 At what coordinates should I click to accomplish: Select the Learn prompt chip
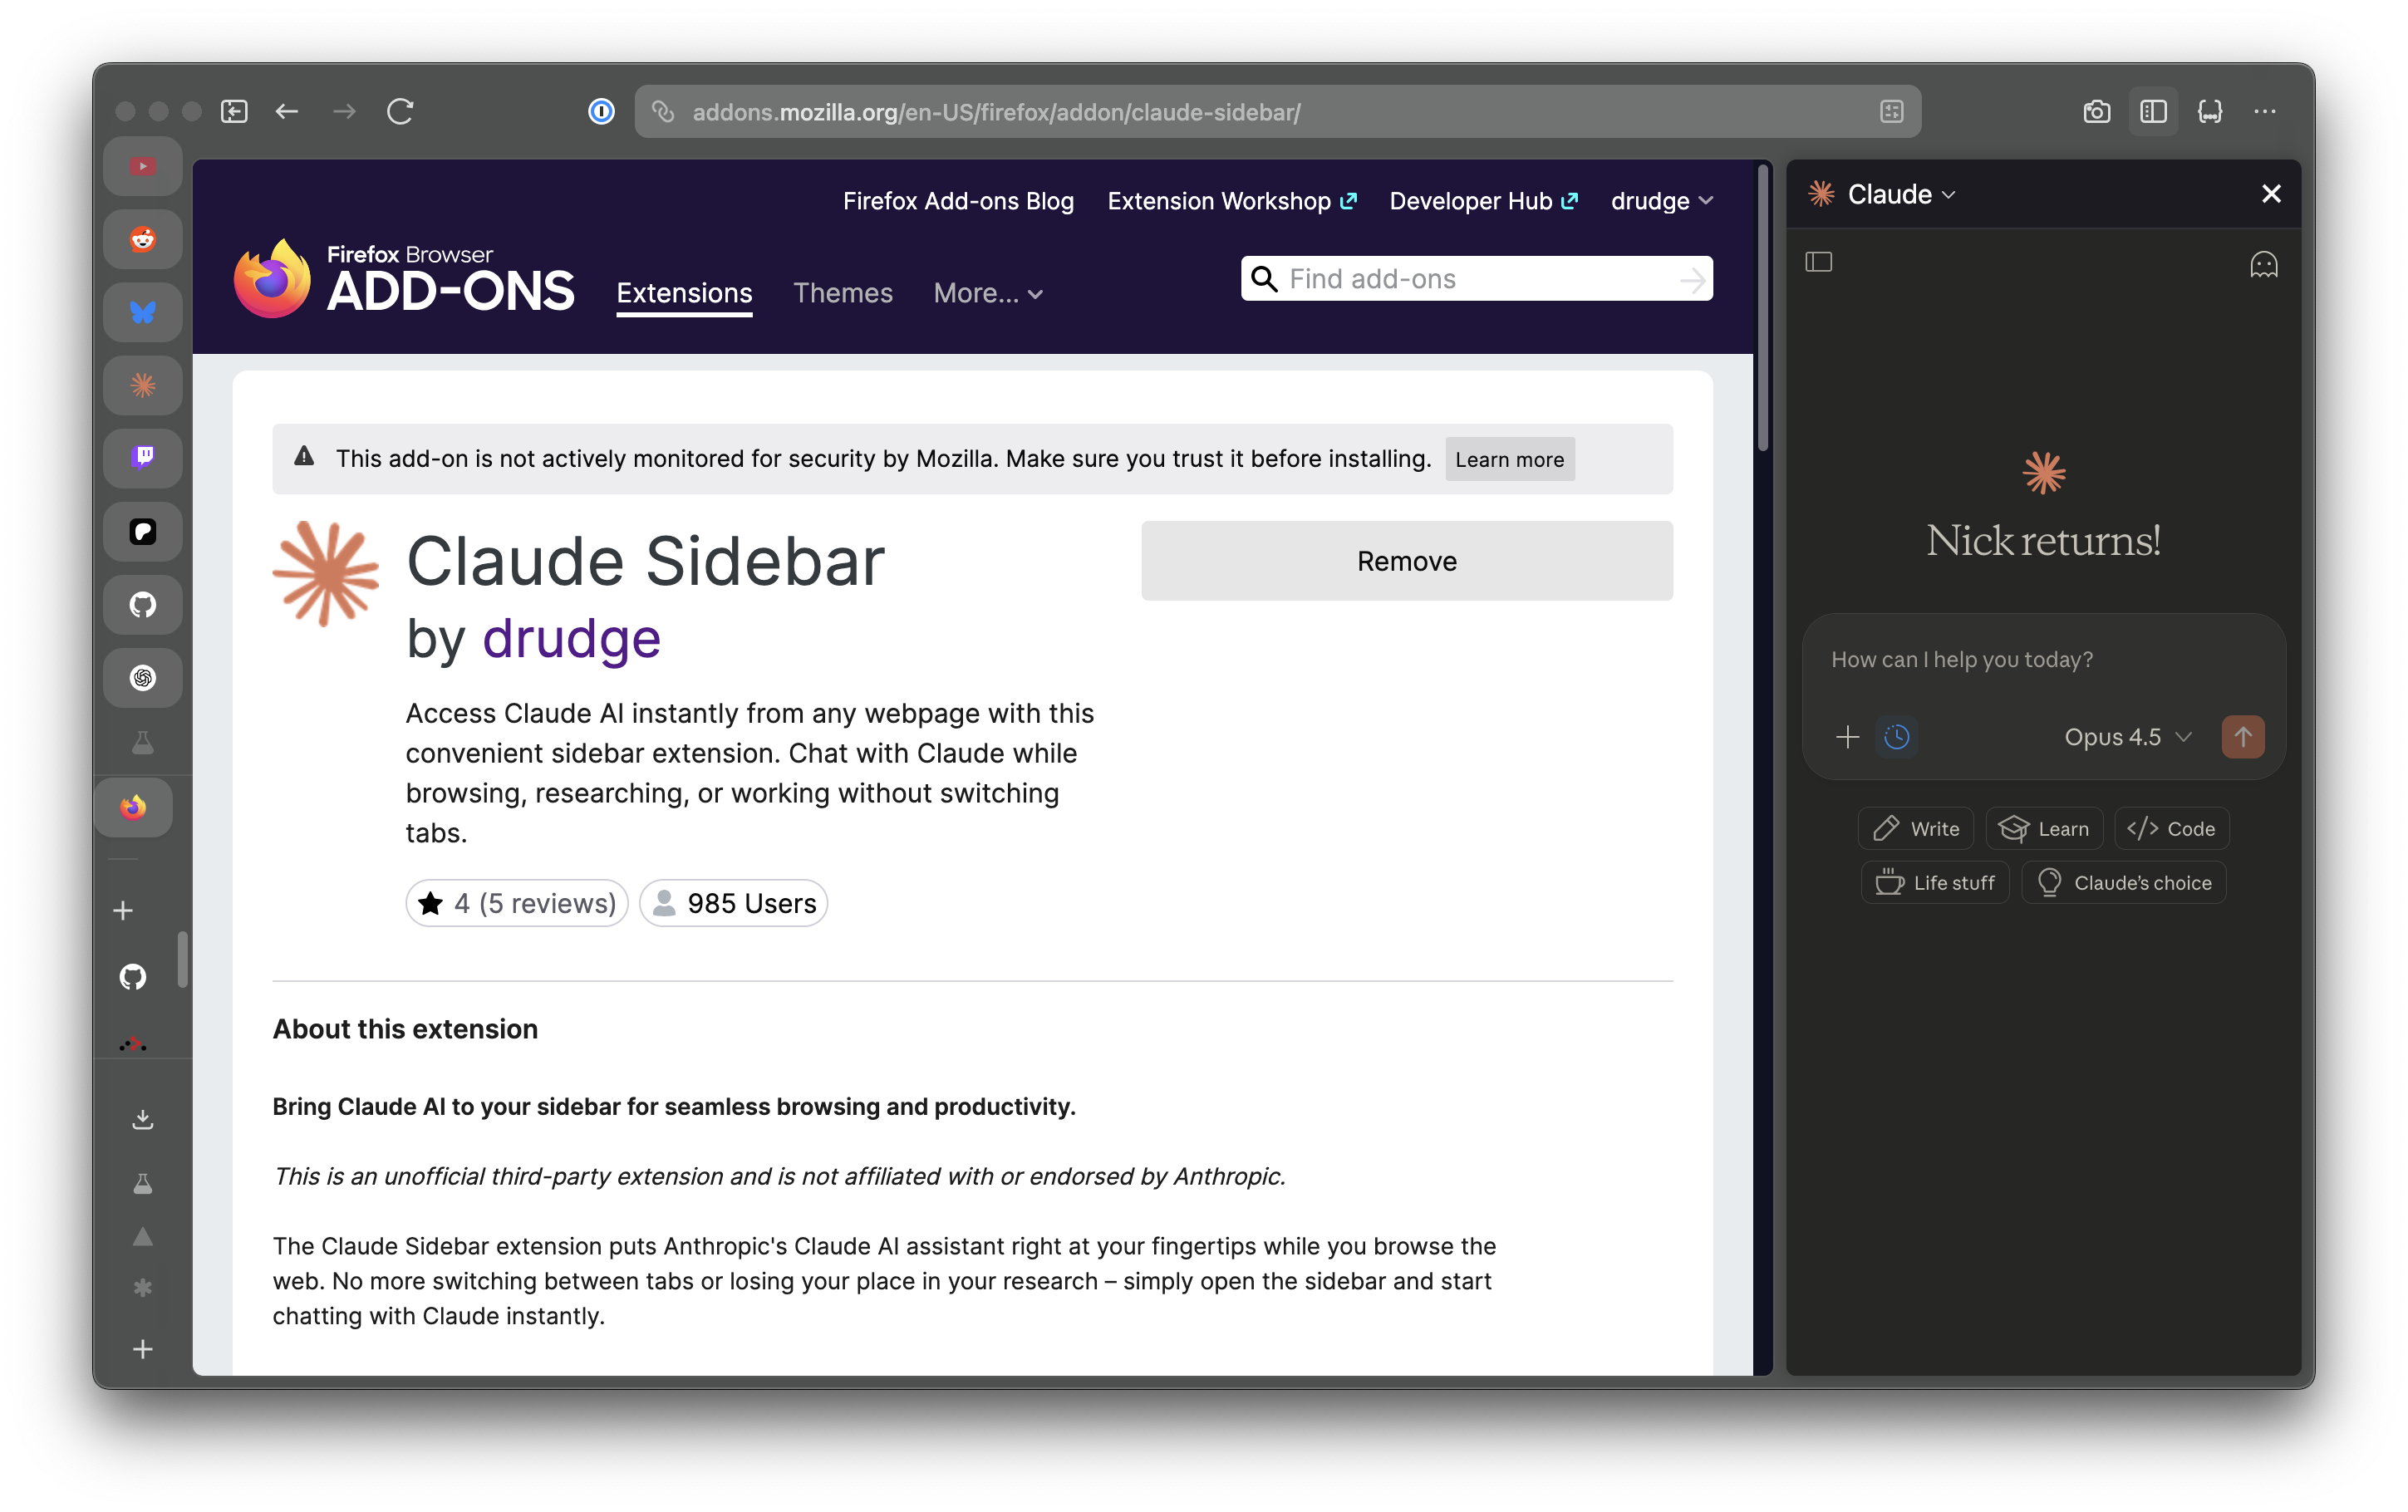[x=2043, y=829]
